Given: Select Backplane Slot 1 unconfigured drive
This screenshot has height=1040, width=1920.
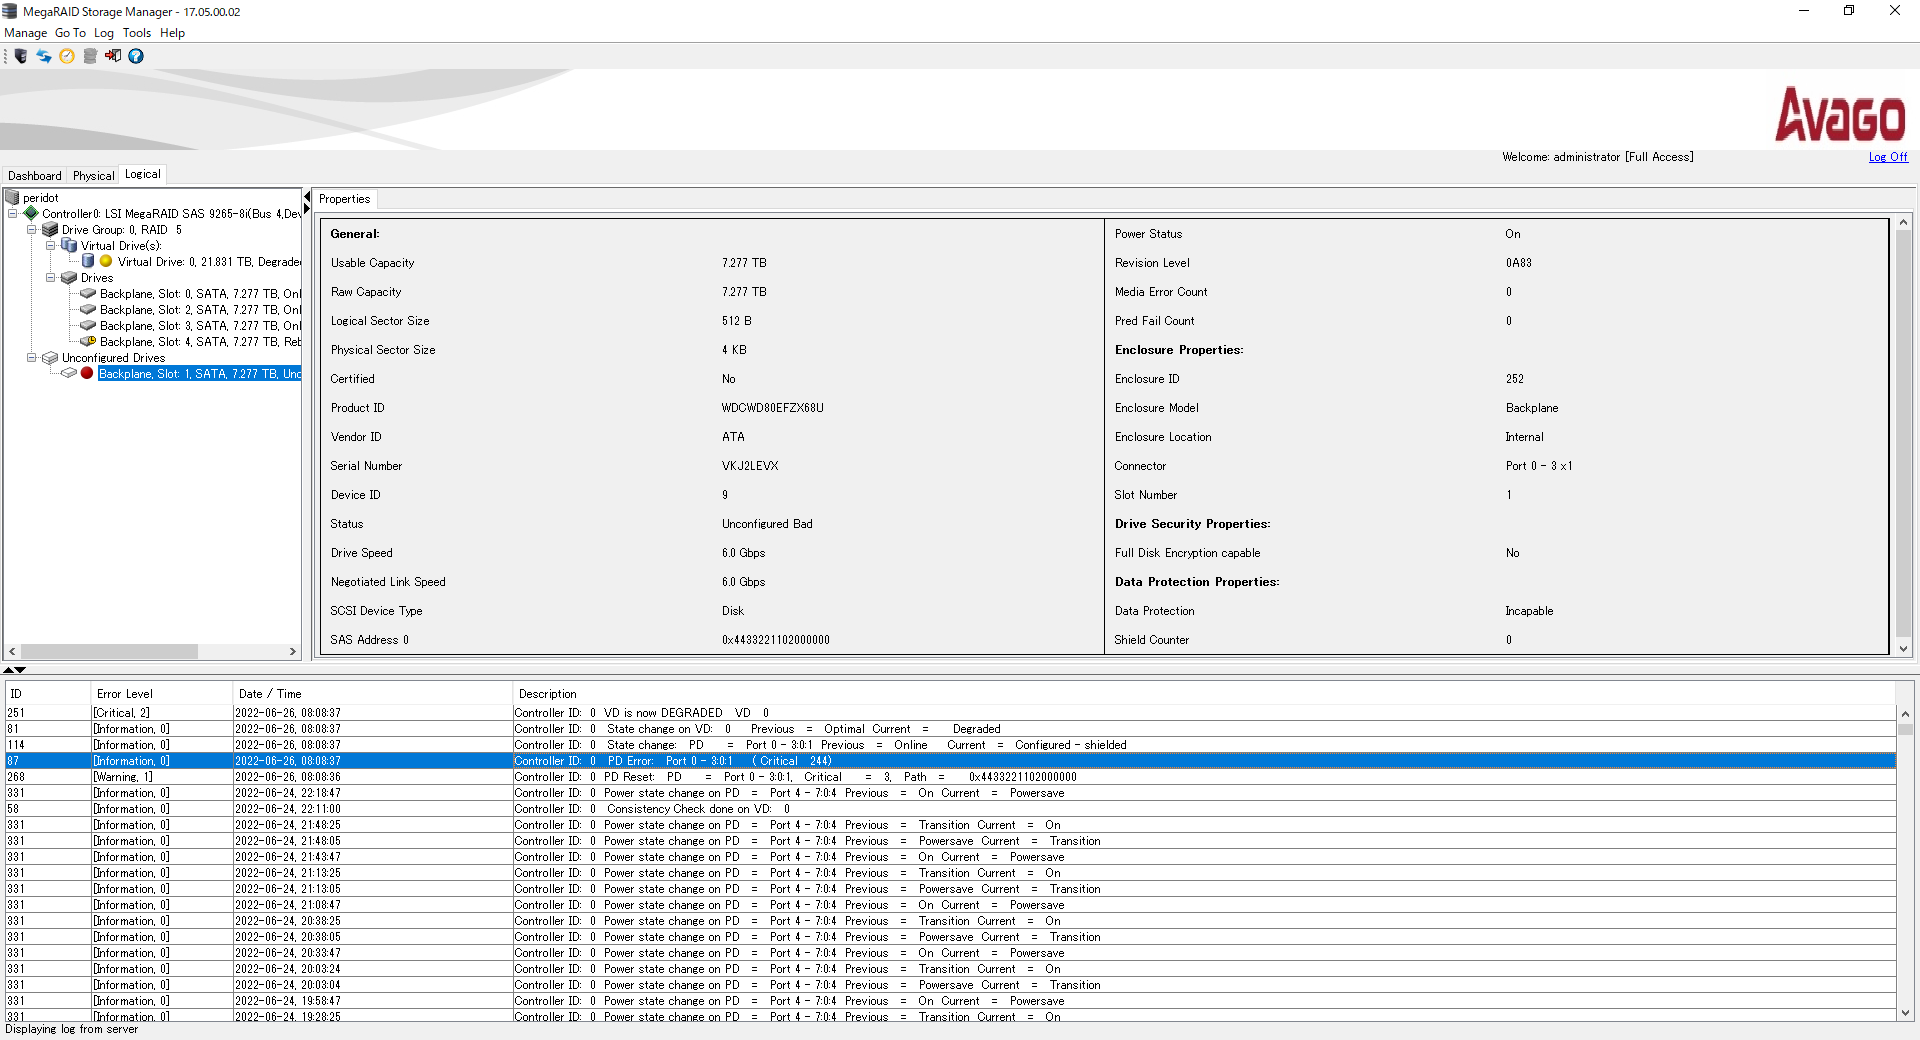Looking at the screenshot, I should point(200,374).
